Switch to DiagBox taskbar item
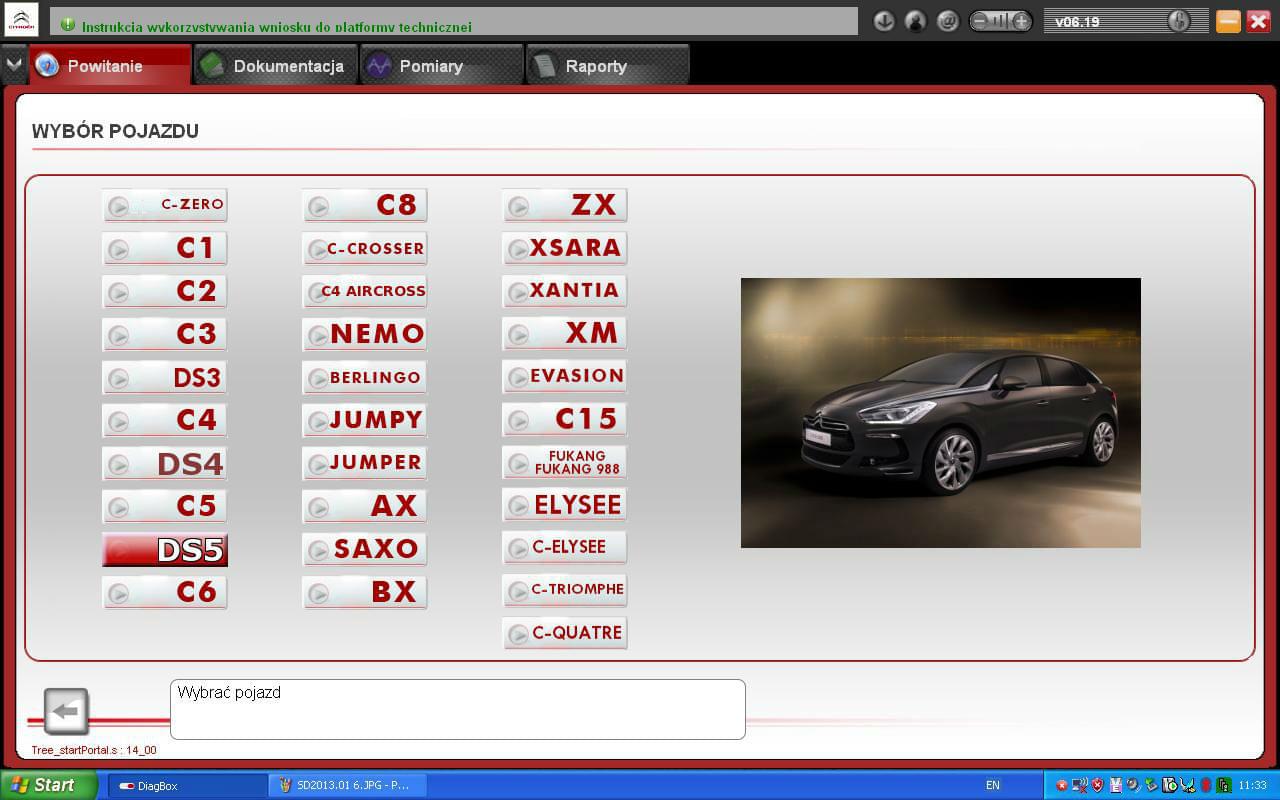Image resolution: width=1280 pixels, height=800 pixels. point(185,786)
